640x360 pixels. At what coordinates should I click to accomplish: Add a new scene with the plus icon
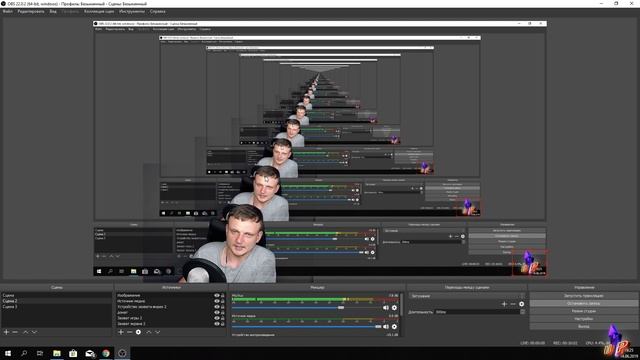tap(6, 332)
